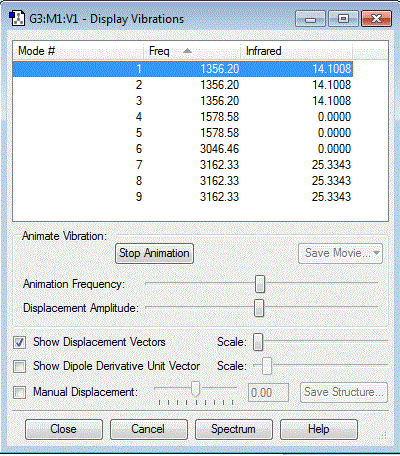
Task: Click the manual displacement value field
Action: [x=268, y=393]
